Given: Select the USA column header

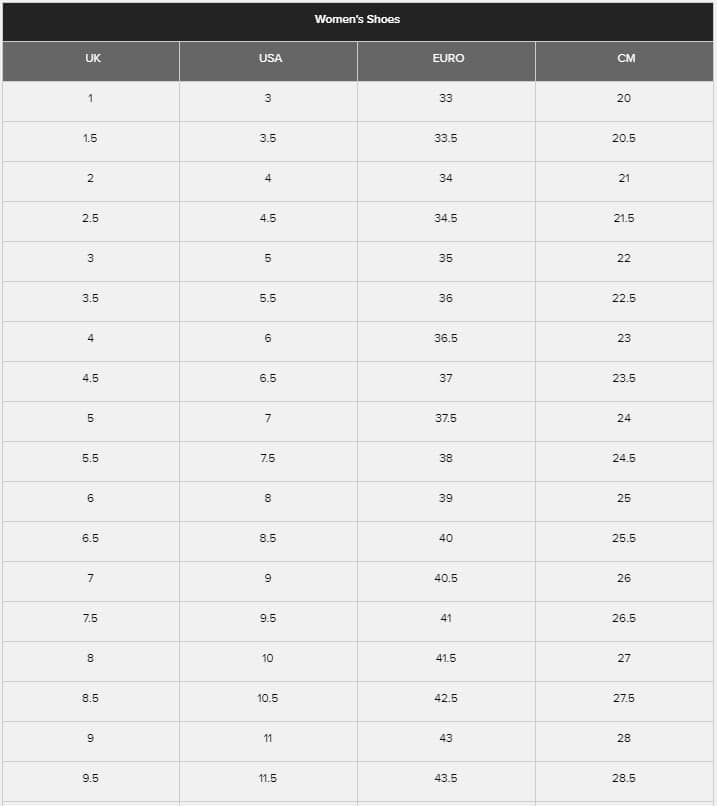Looking at the screenshot, I should 270,58.
